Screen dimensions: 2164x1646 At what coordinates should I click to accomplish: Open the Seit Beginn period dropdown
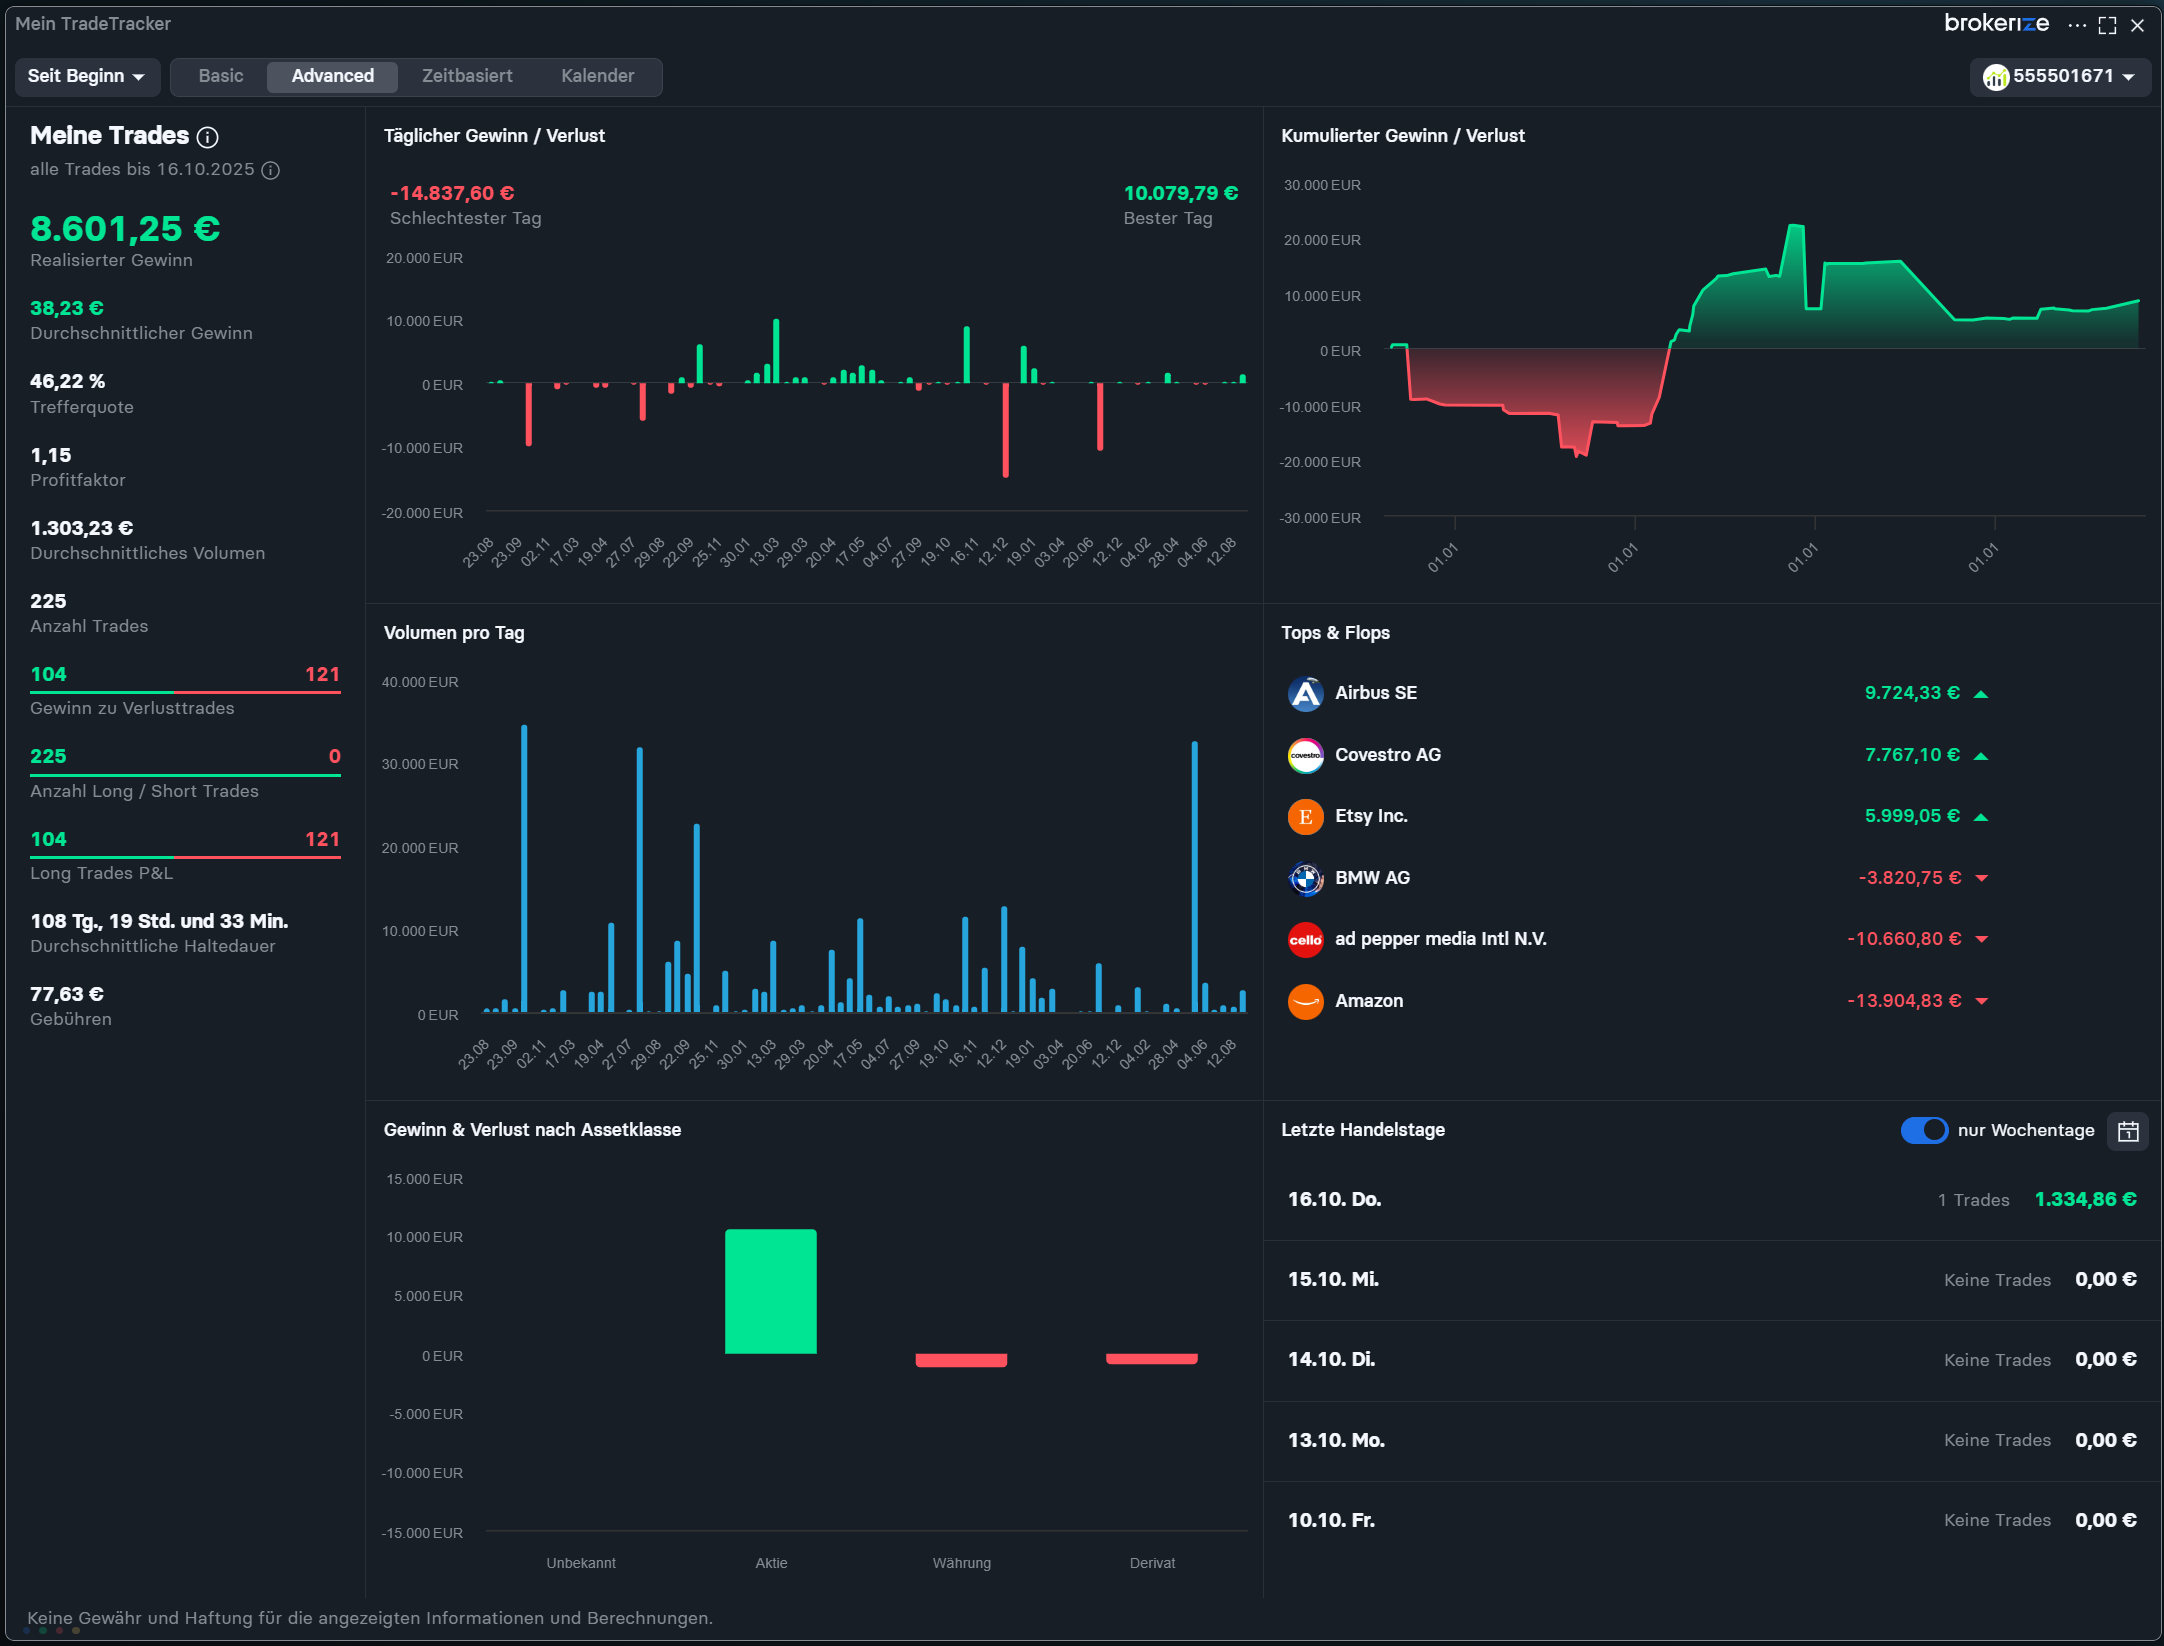(x=86, y=76)
